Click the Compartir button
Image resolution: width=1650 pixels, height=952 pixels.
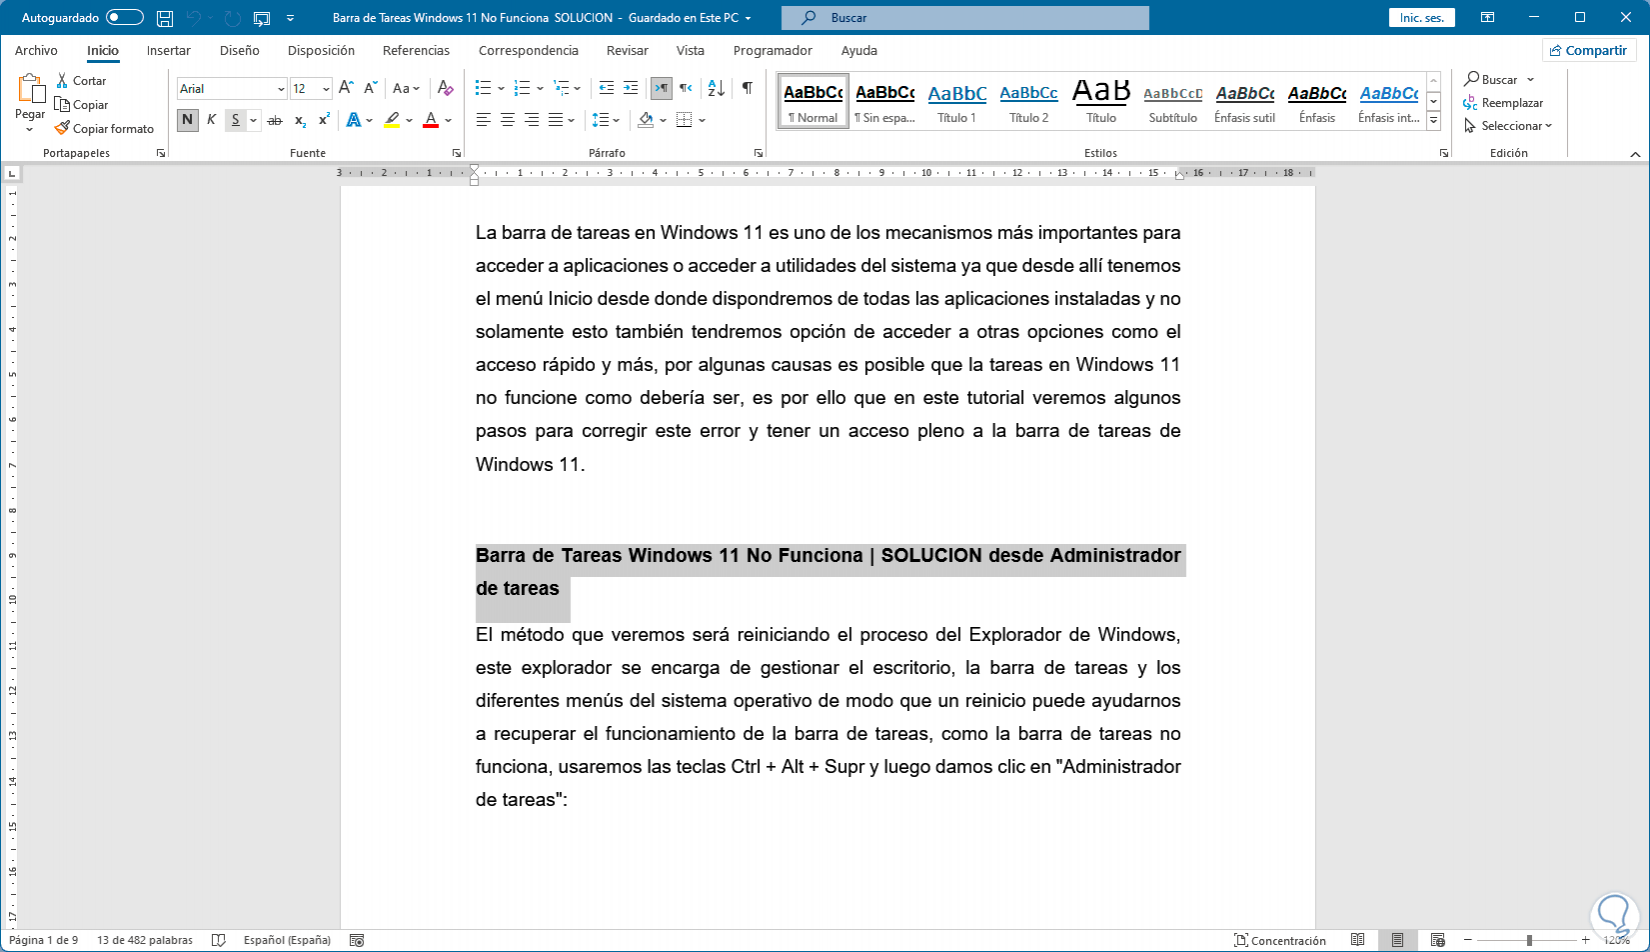tap(1588, 50)
